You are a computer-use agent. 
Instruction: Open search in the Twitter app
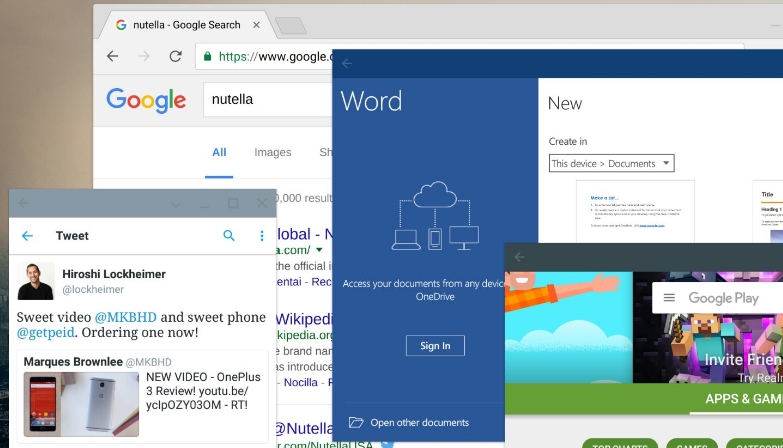tap(229, 235)
